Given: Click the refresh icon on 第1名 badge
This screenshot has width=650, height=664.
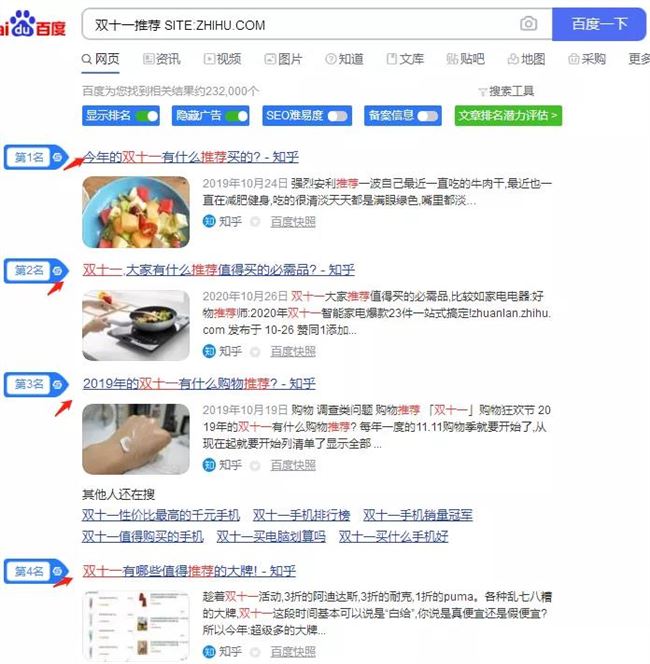Looking at the screenshot, I should point(57,157).
